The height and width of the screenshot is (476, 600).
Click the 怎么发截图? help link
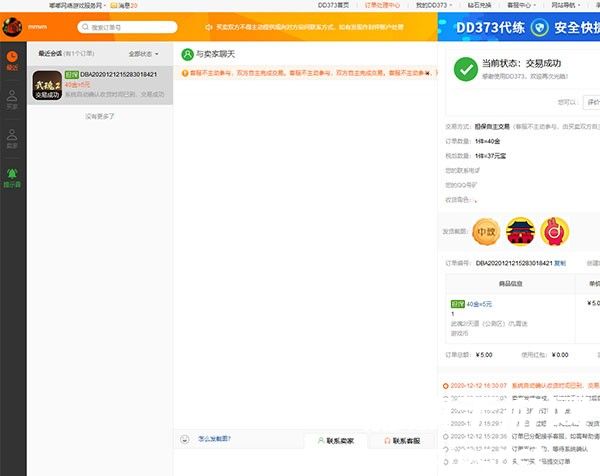pyautogui.click(x=214, y=439)
